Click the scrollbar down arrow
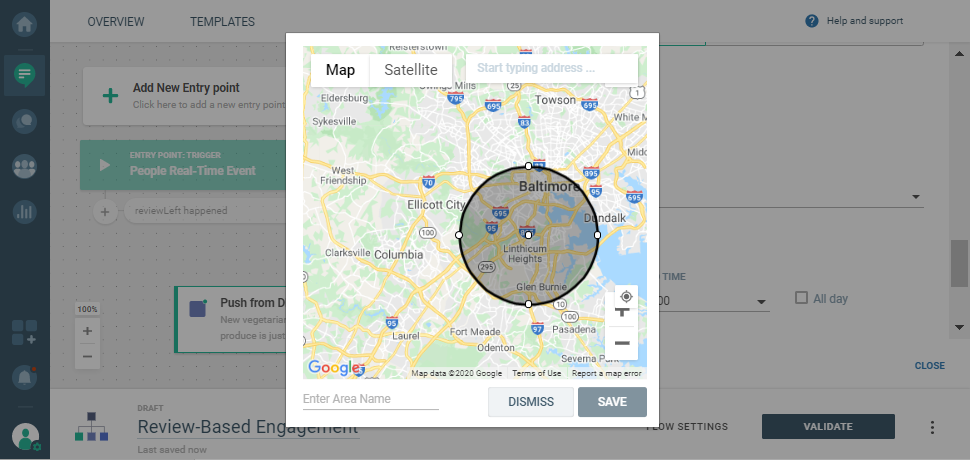Viewport: 970px width, 460px height. [x=959, y=327]
